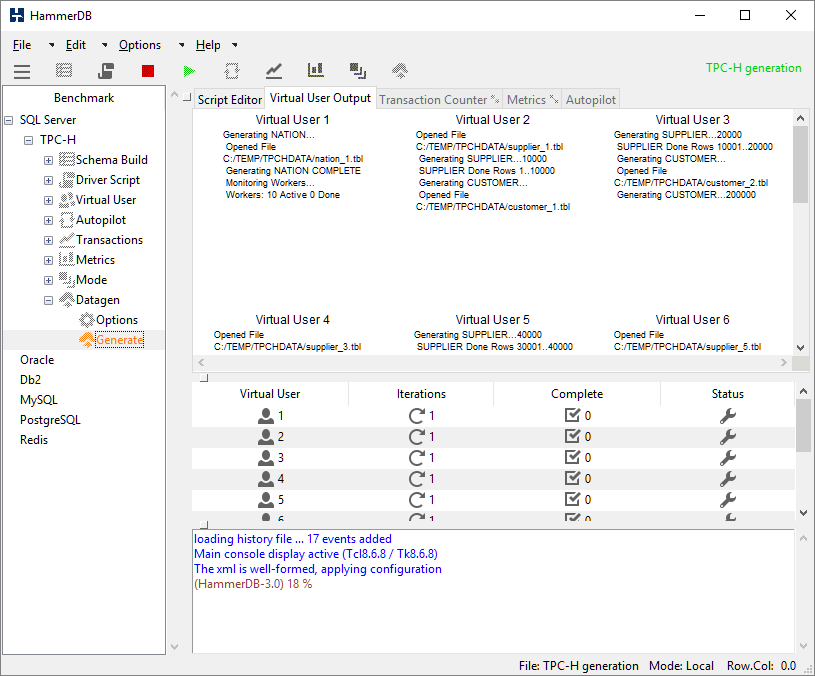Click the output pane's horizontal scroll right arrow
Image resolution: width=815 pixels, height=676 pixels.
pyautogui.click(x=784, y=363)
